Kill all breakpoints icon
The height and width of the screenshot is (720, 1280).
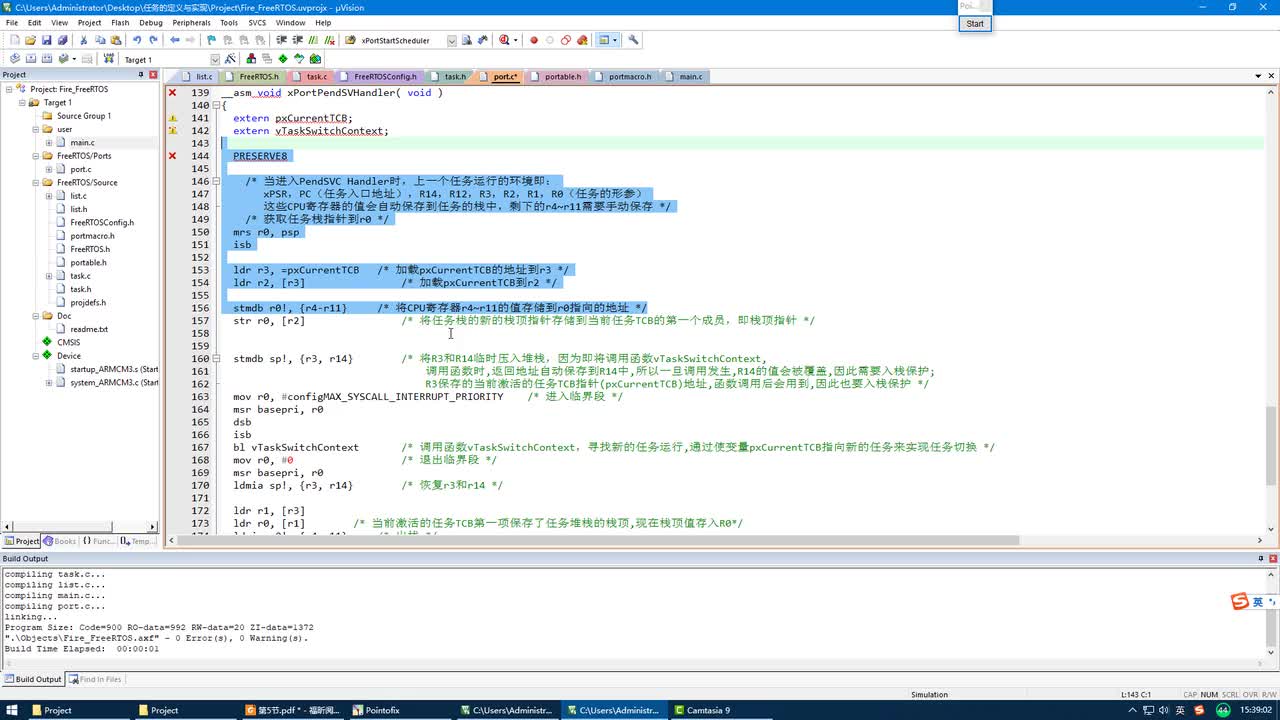[x=582, y=40]
